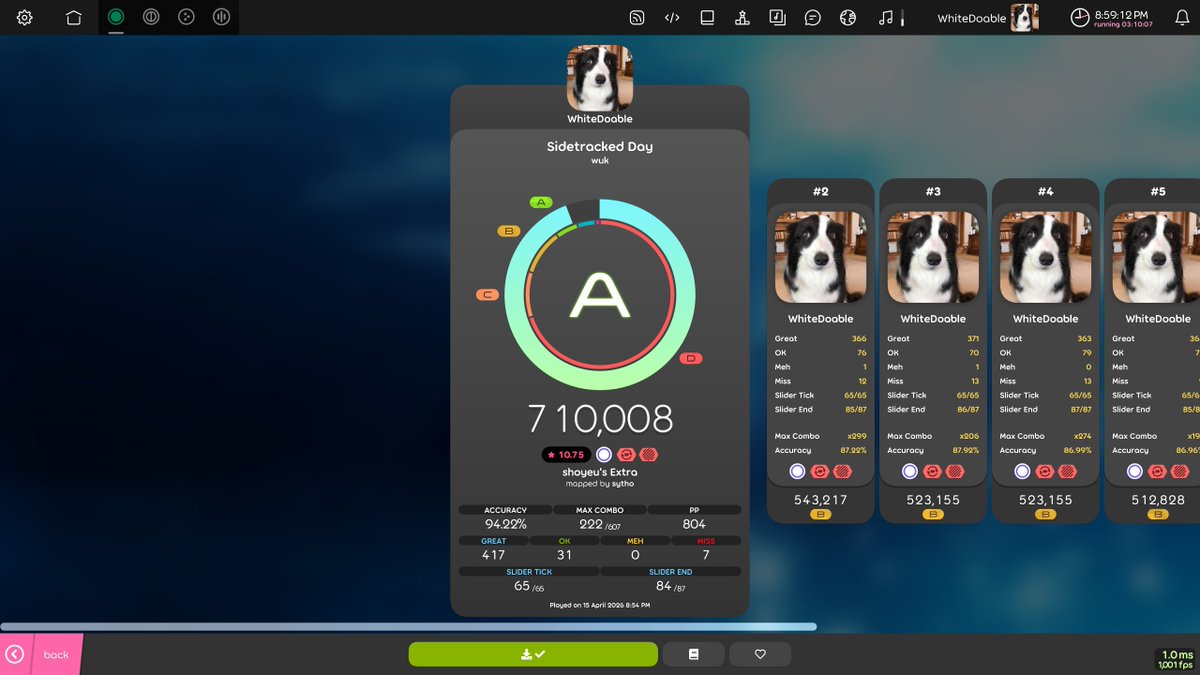Viewport: 1200px width, 675px height.
Task: Click the collection button beside download
Action: tap(694, 654)
